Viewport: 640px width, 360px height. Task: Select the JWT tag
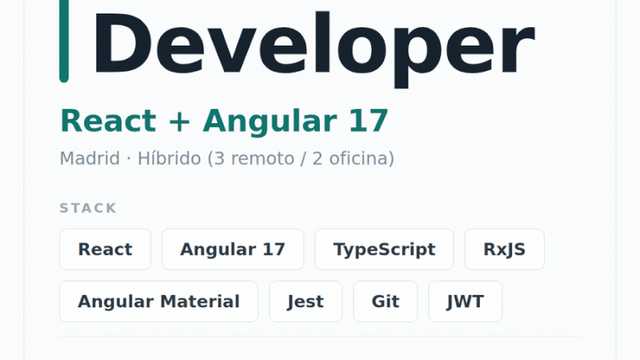[465, 302]
